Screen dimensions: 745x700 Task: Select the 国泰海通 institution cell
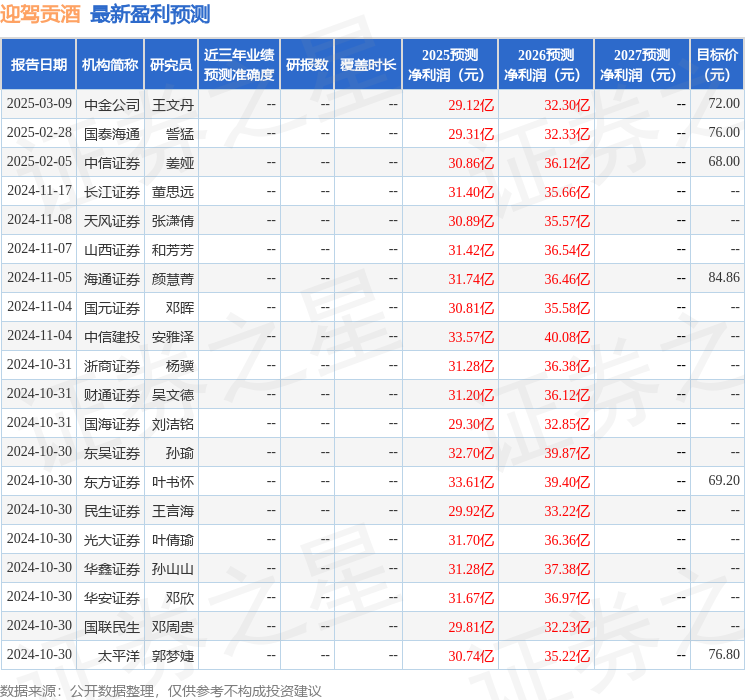coord(112,134)
